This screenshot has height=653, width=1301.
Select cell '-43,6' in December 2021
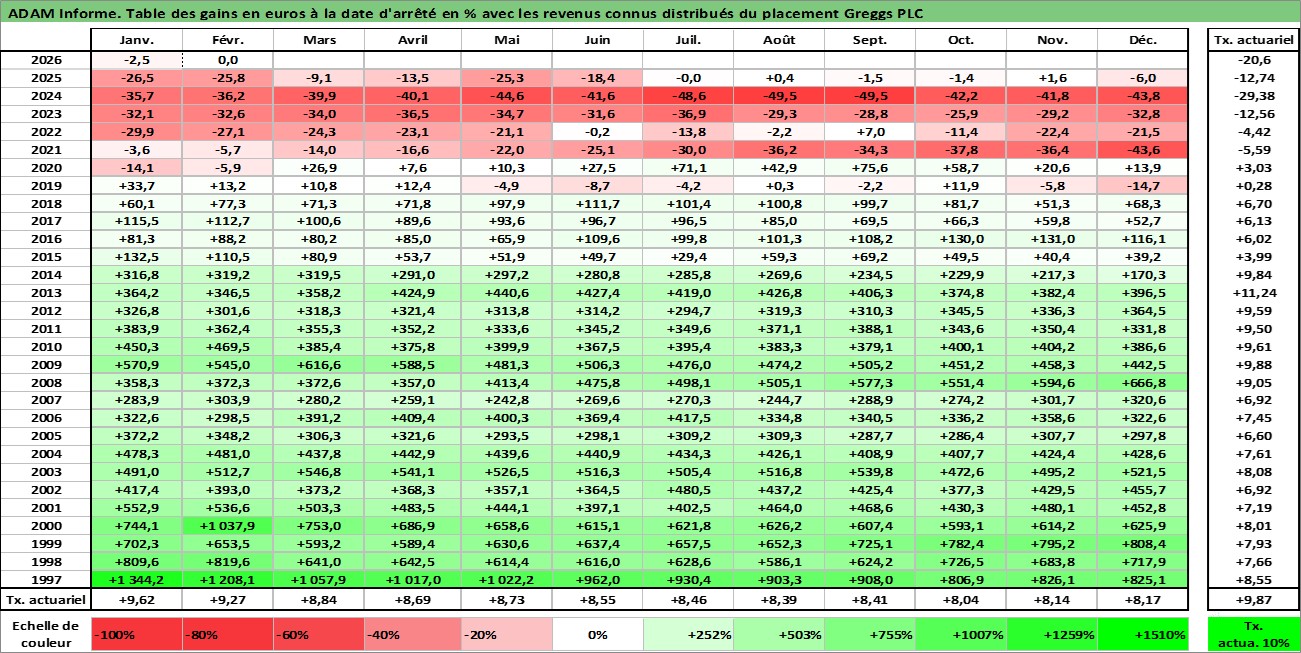[1143, 150]
